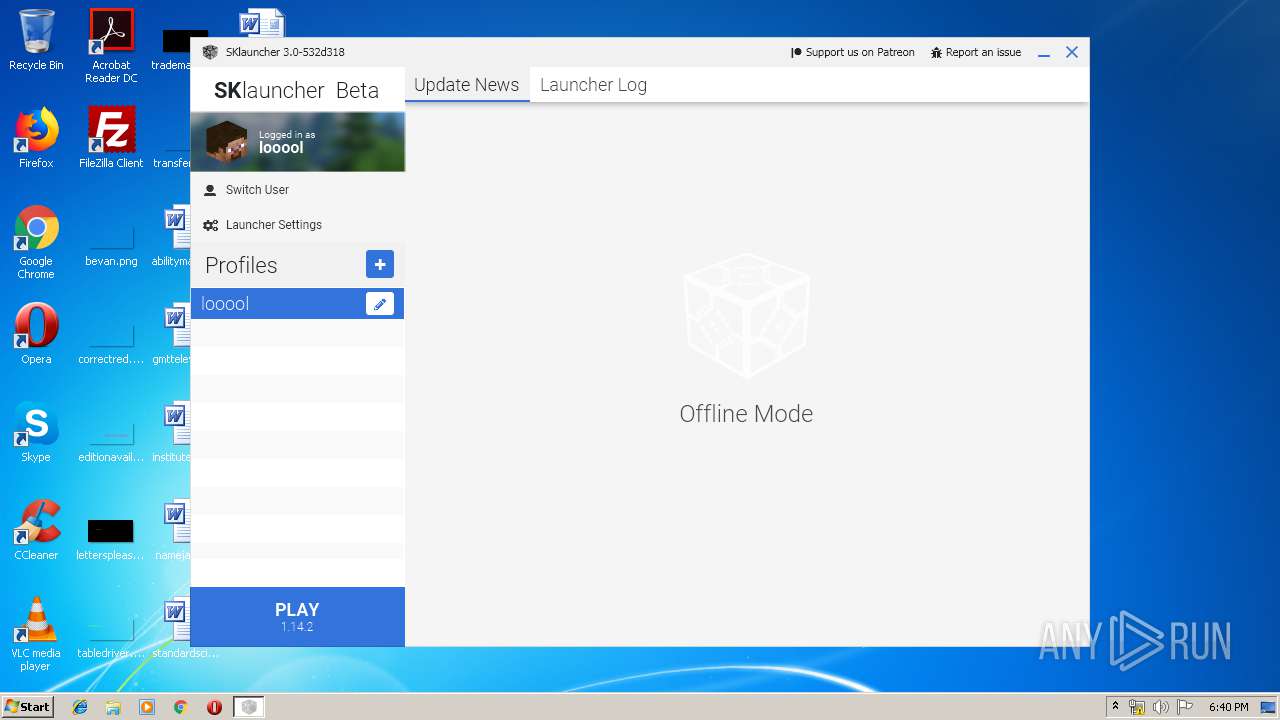
Task: Show hidden tray icons arrow
Action: 1115,707
